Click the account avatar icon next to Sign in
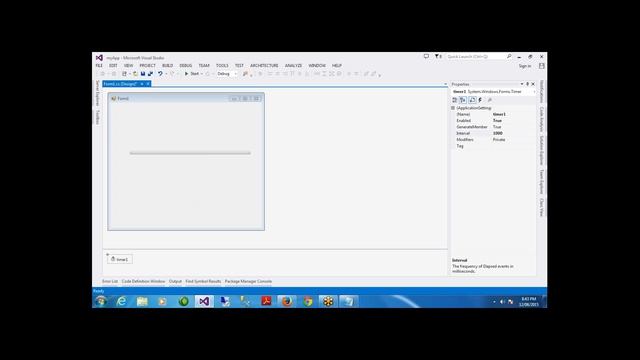Image resolution: width=640 pixels, height=360 pixels. (x=542, y=66)
